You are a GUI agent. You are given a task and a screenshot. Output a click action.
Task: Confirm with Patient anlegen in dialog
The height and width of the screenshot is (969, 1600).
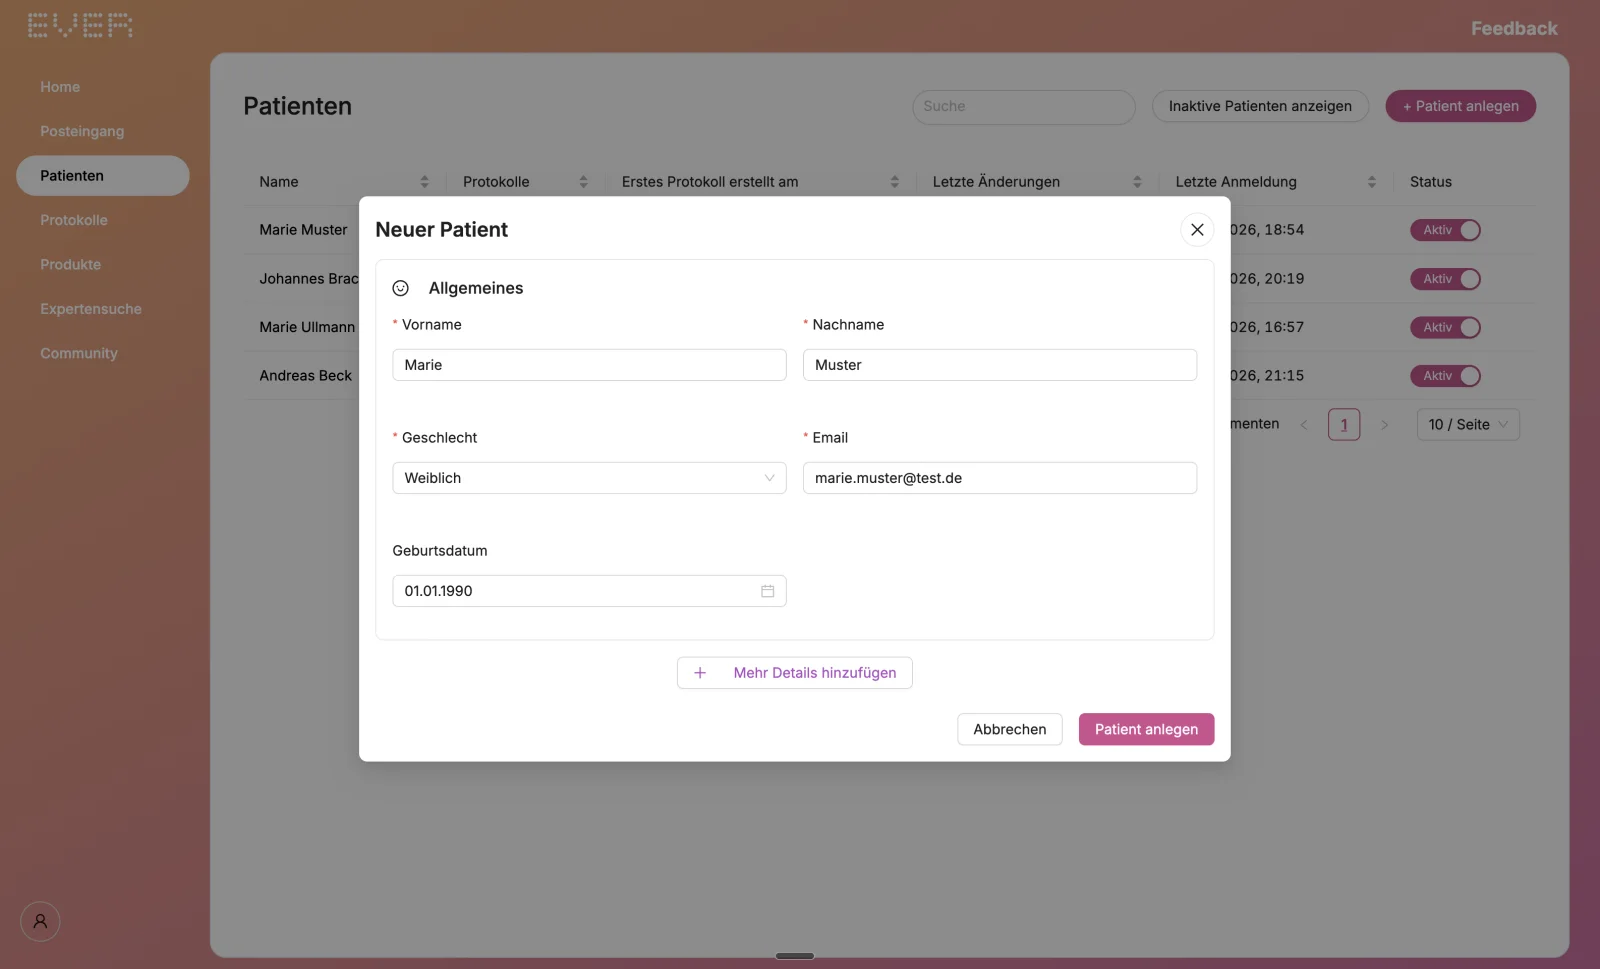(x=1146, y=729)
